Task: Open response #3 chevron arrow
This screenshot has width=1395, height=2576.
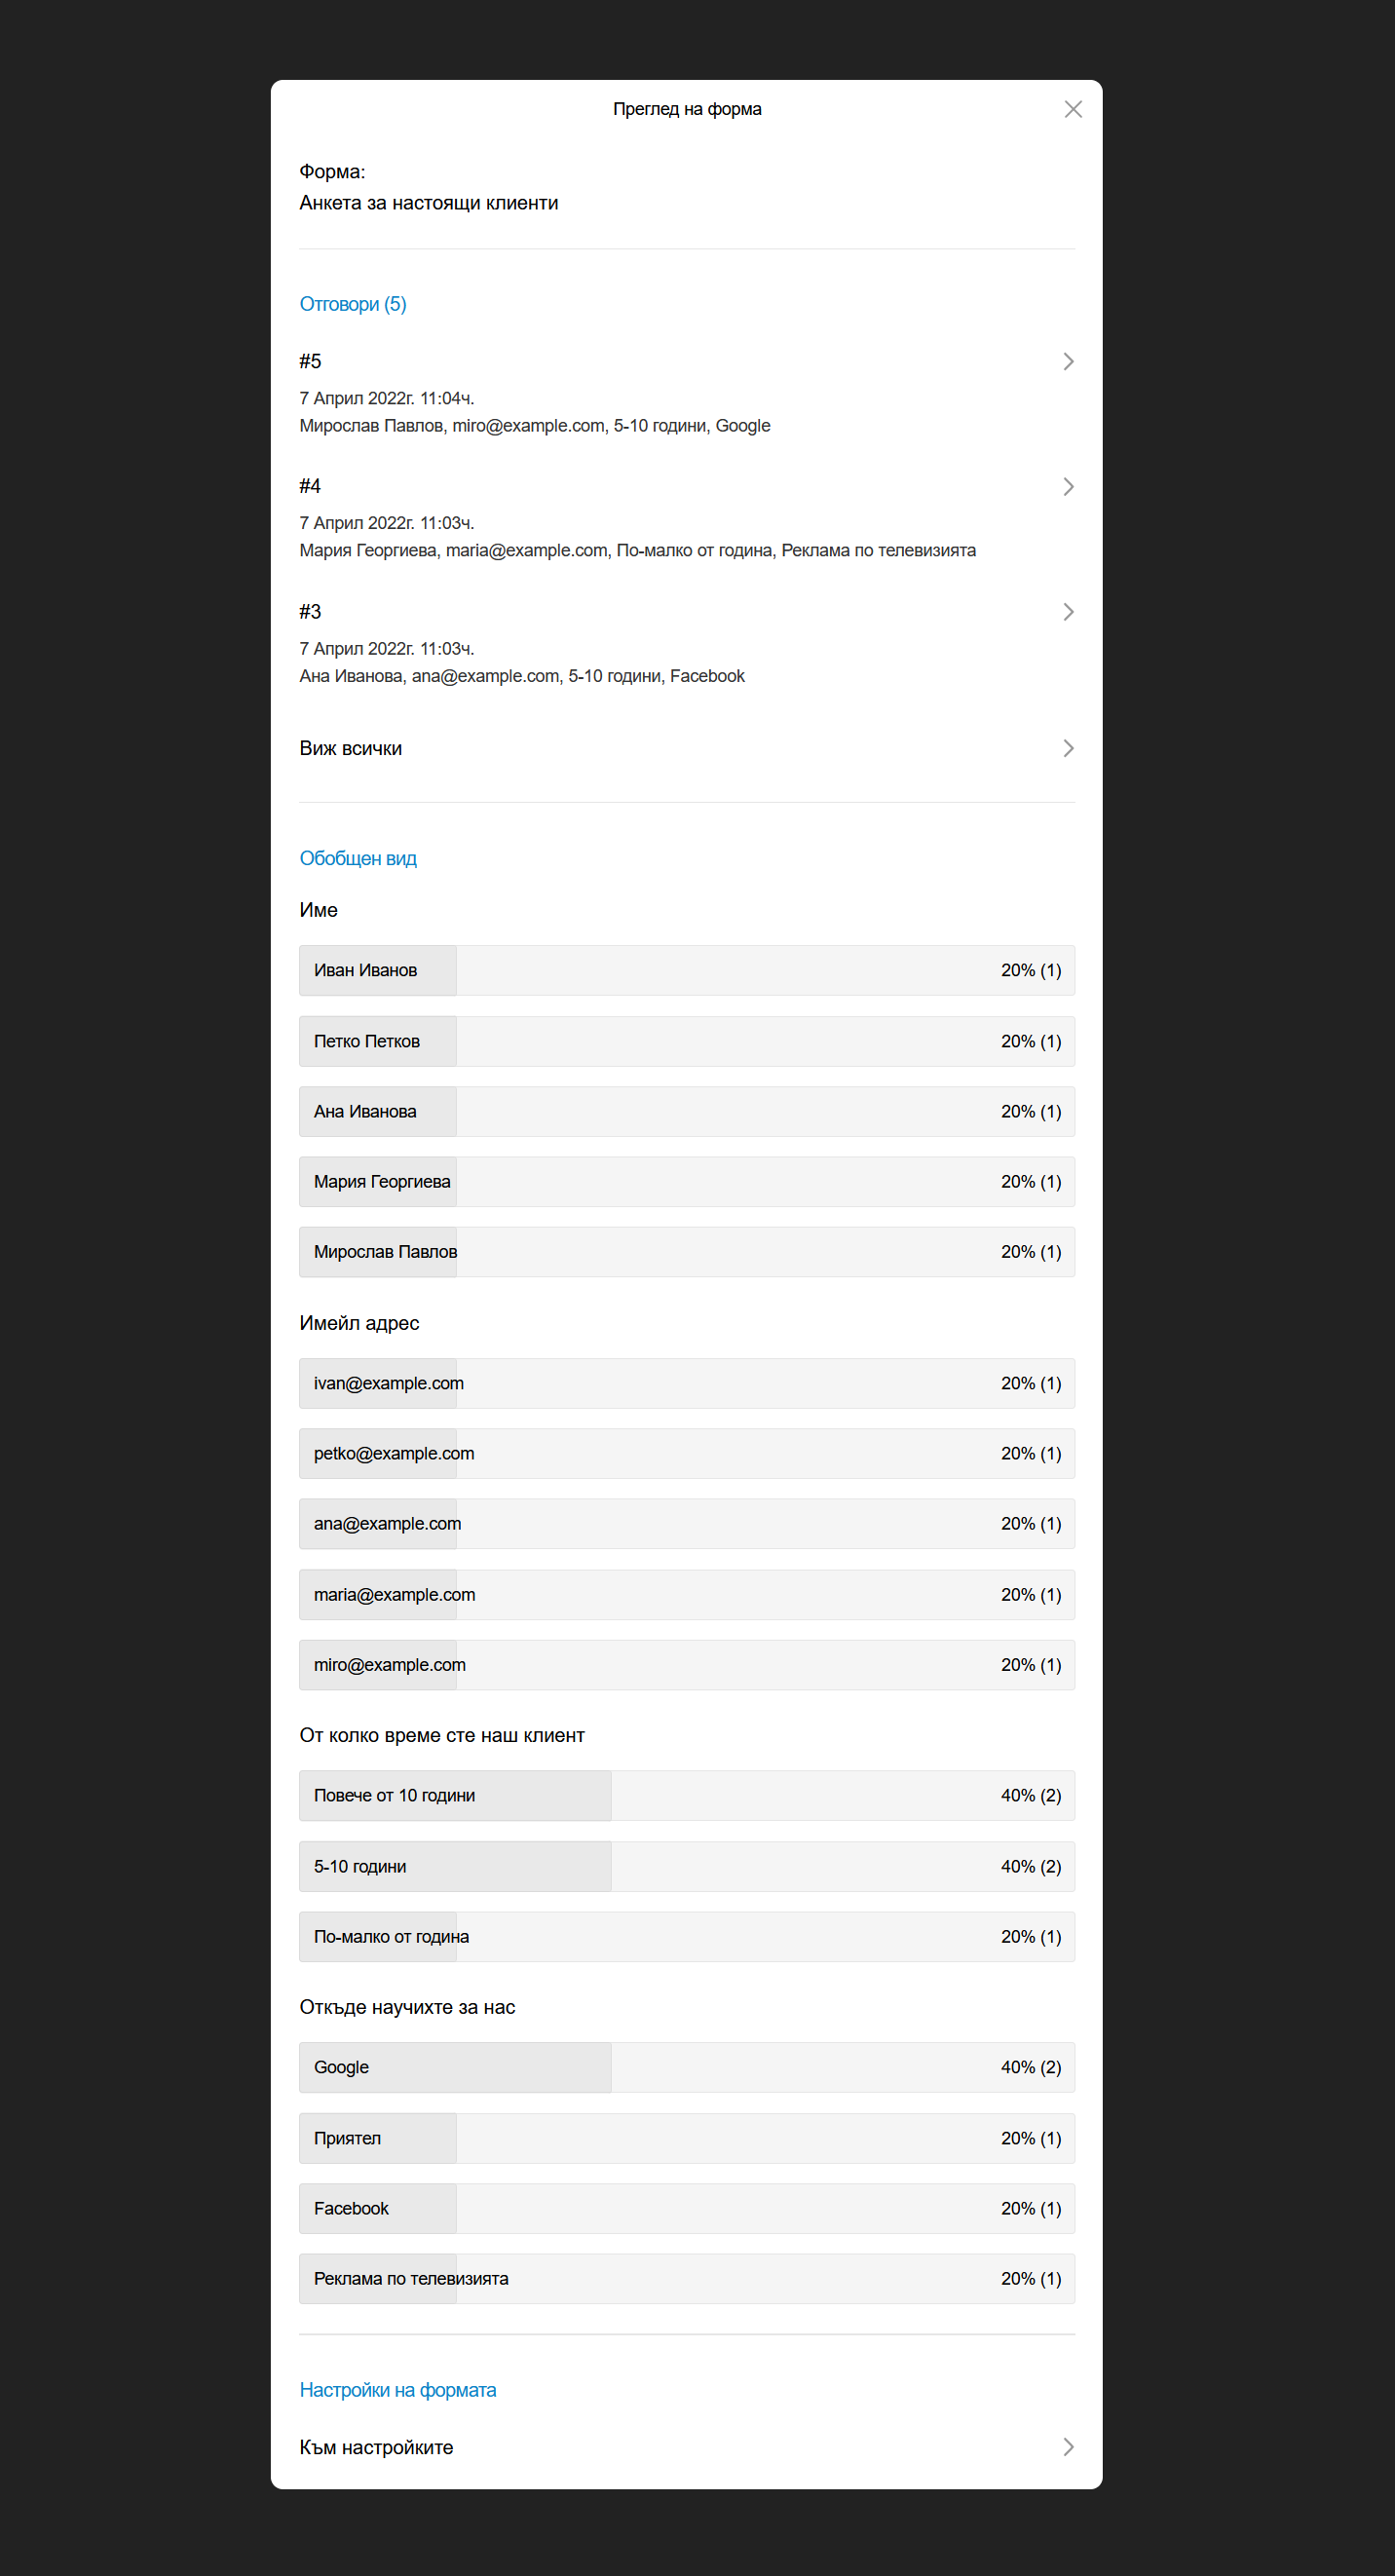Action: (1068, 611)
